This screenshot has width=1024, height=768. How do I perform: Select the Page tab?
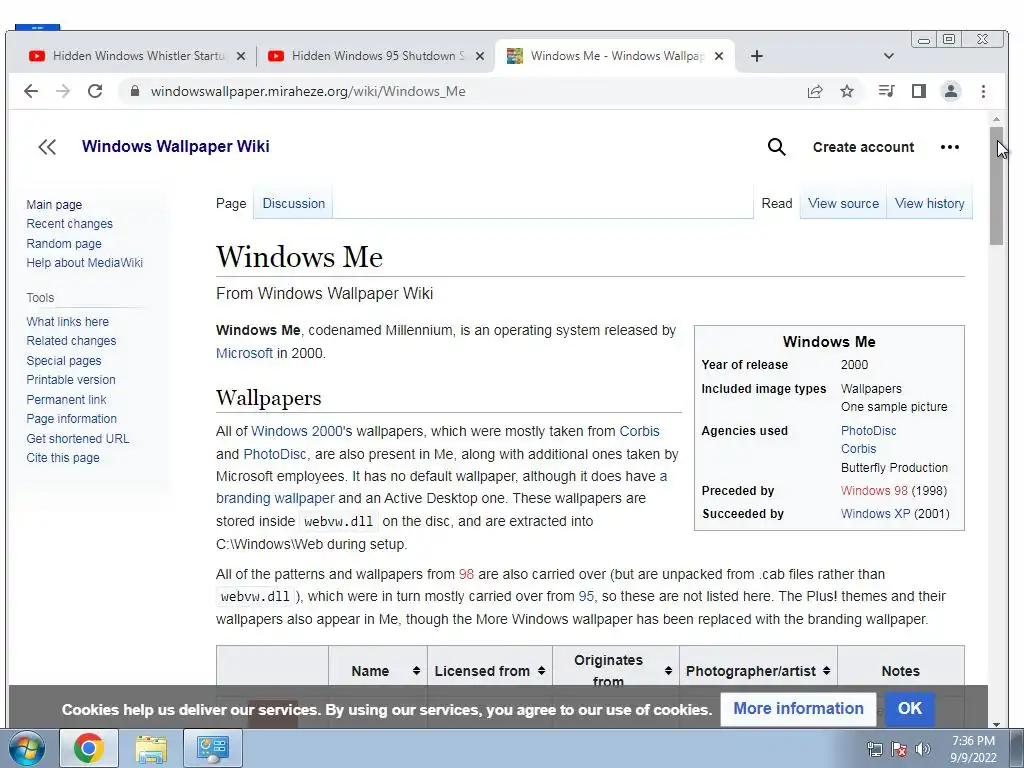click(231, 203)
